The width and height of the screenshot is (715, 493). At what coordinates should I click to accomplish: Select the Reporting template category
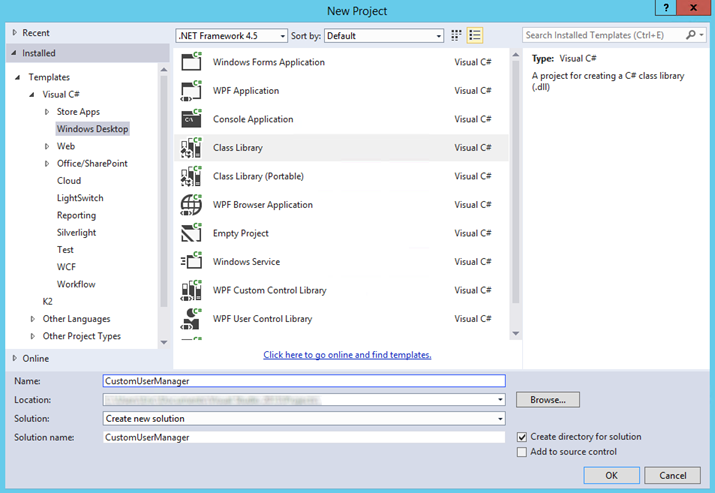point(76,215)
